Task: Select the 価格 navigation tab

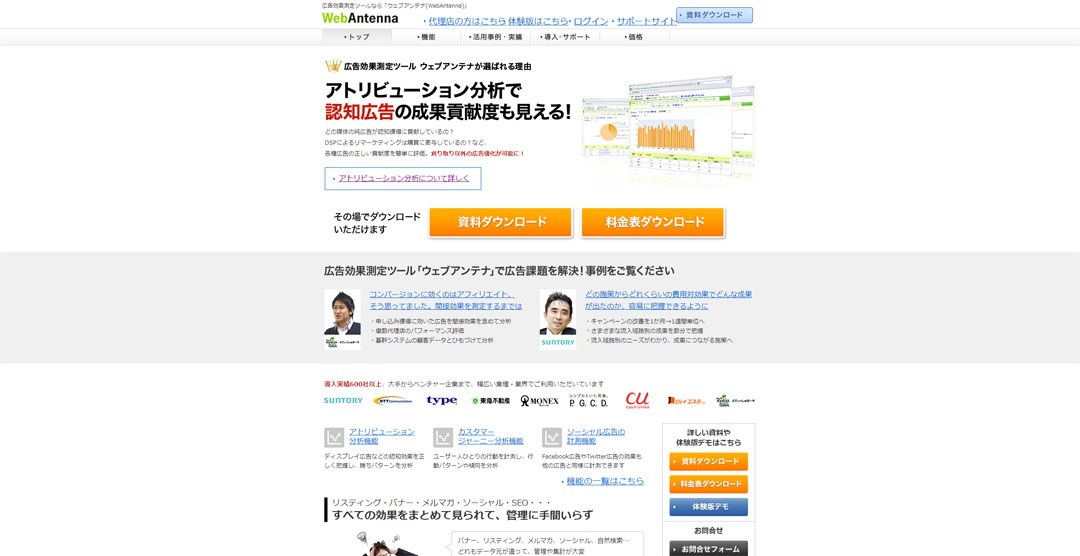Action: tap(634, 37)
